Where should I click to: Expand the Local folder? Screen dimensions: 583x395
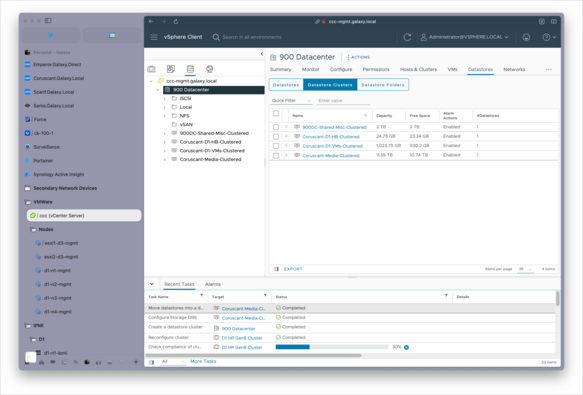(x=164, y=107)
